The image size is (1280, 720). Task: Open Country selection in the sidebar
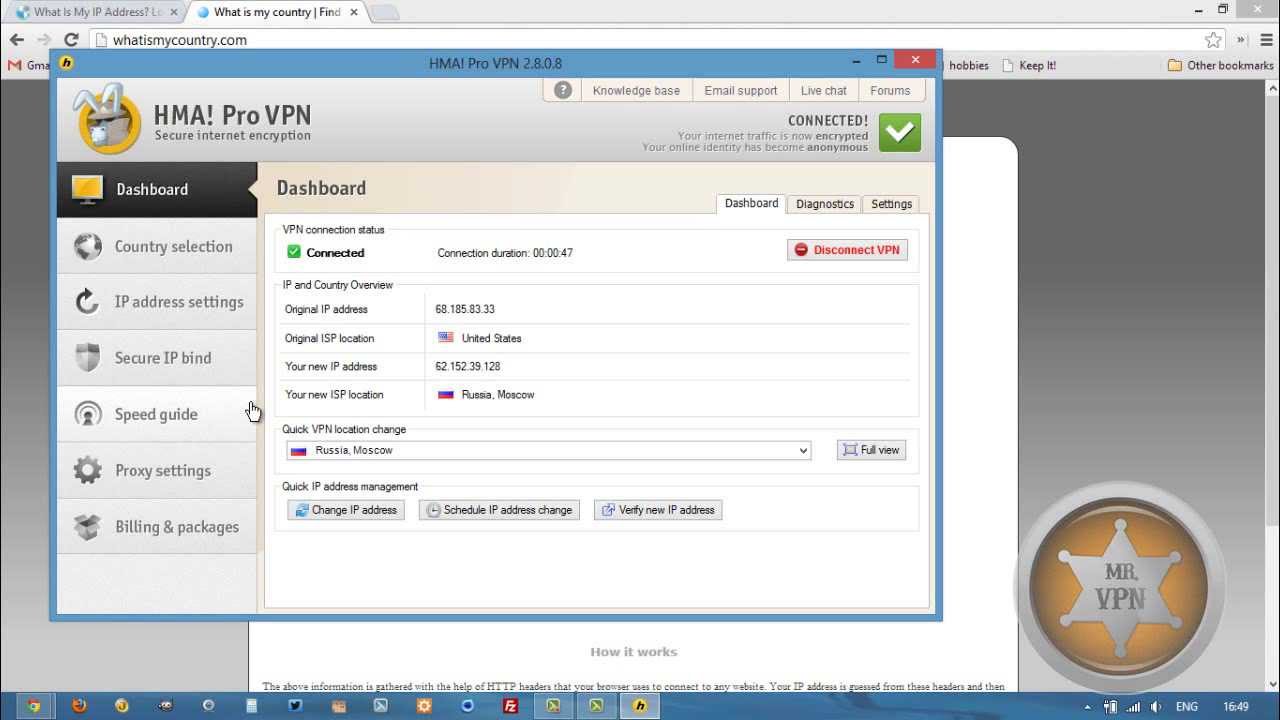(157, 246)
